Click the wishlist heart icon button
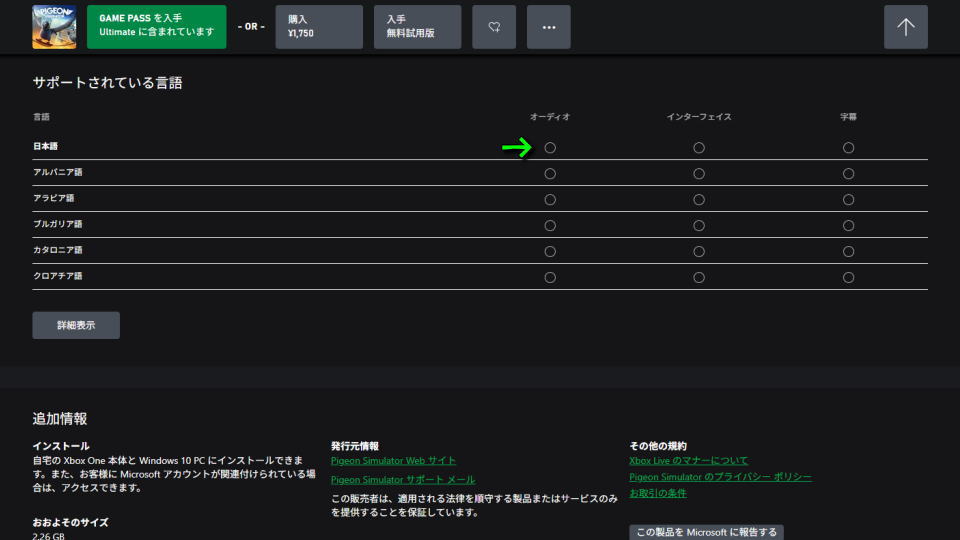Screen dimensions: 960x540 click(x=493, y=27)
